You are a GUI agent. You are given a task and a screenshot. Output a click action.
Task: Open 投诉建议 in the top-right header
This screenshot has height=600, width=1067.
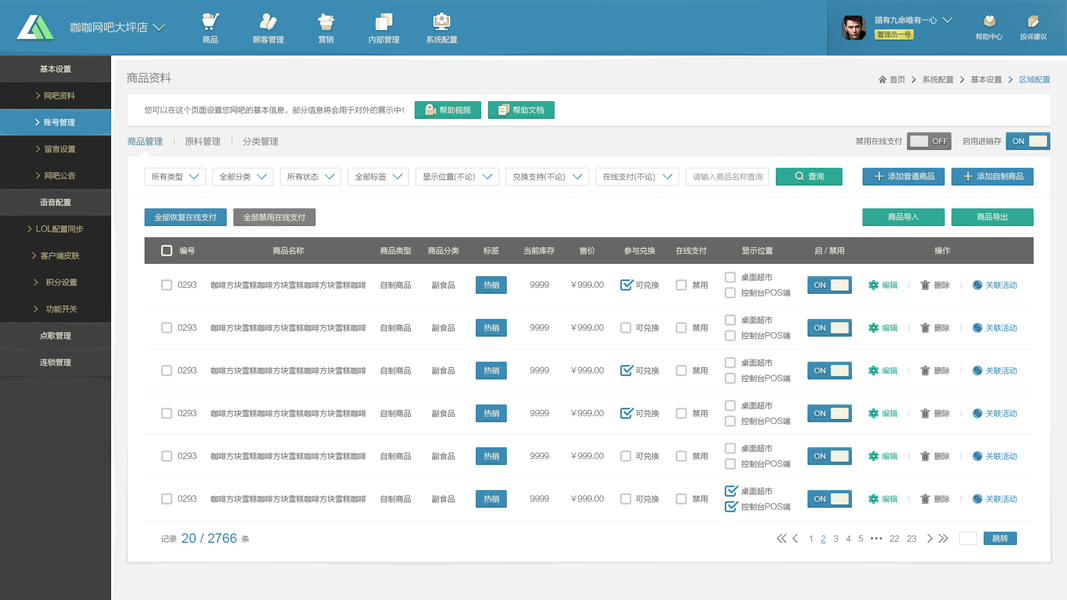coord(1033,28)
